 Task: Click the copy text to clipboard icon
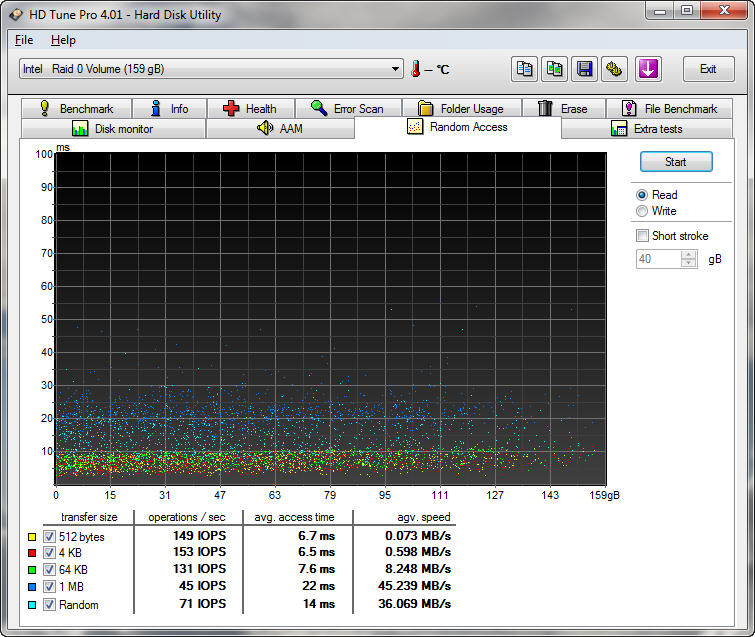click(x=524, y=69)
